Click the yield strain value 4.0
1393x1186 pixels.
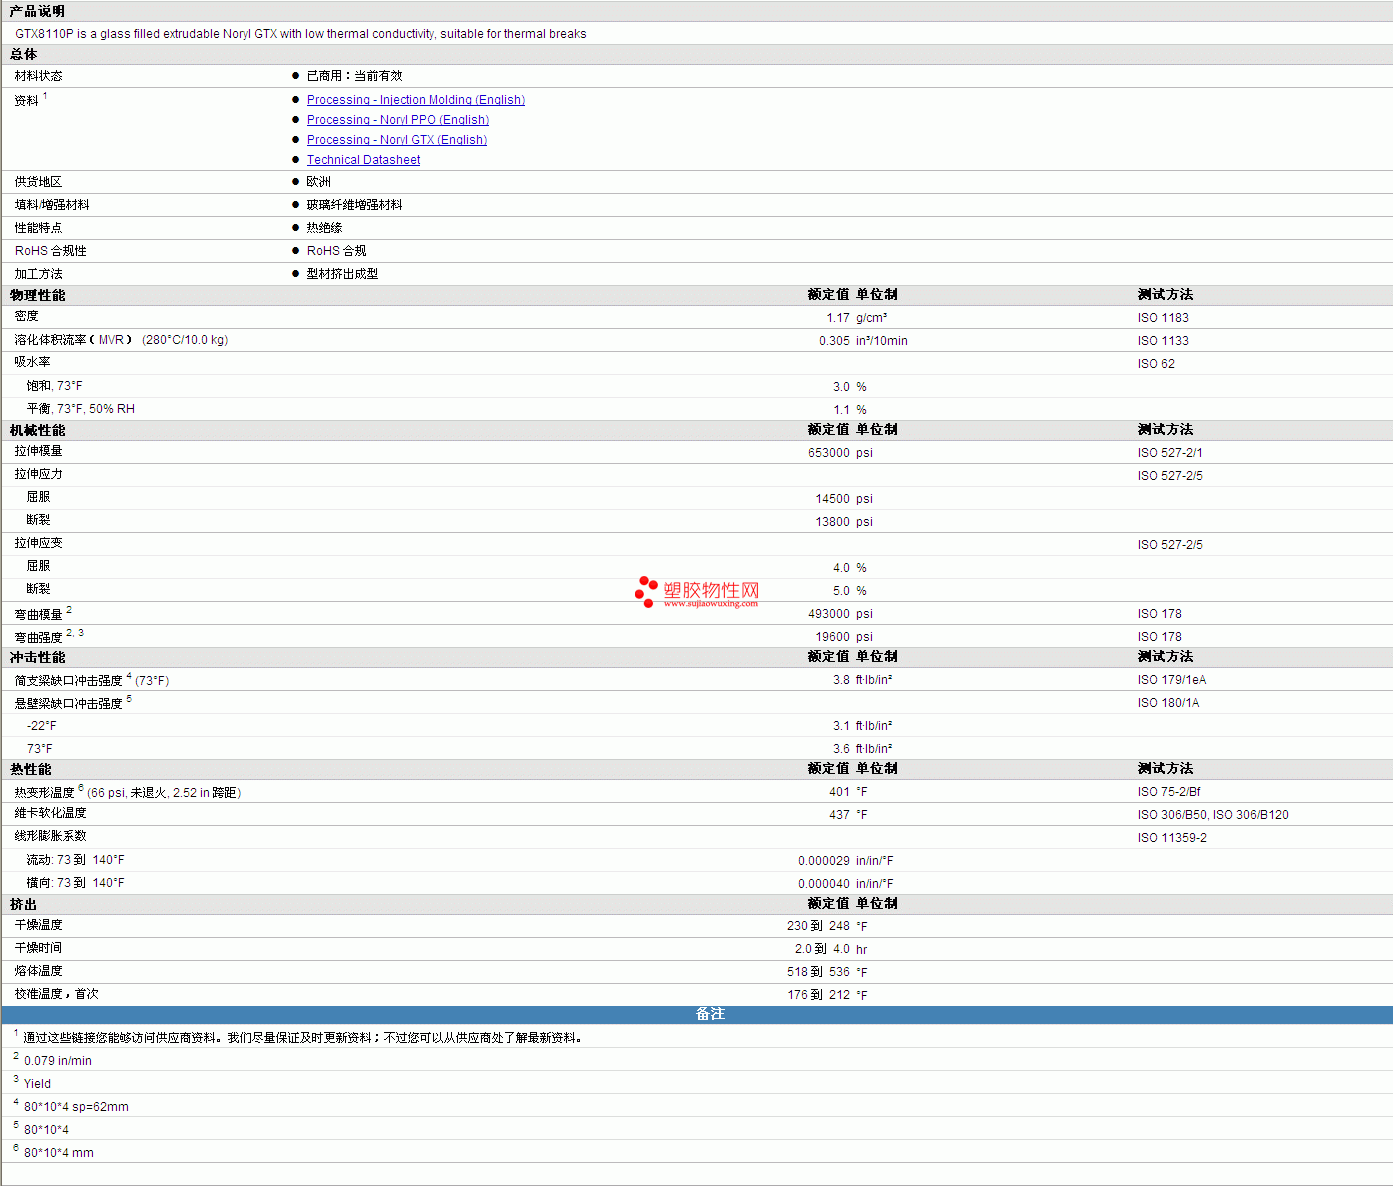click(x=841, y=568)
